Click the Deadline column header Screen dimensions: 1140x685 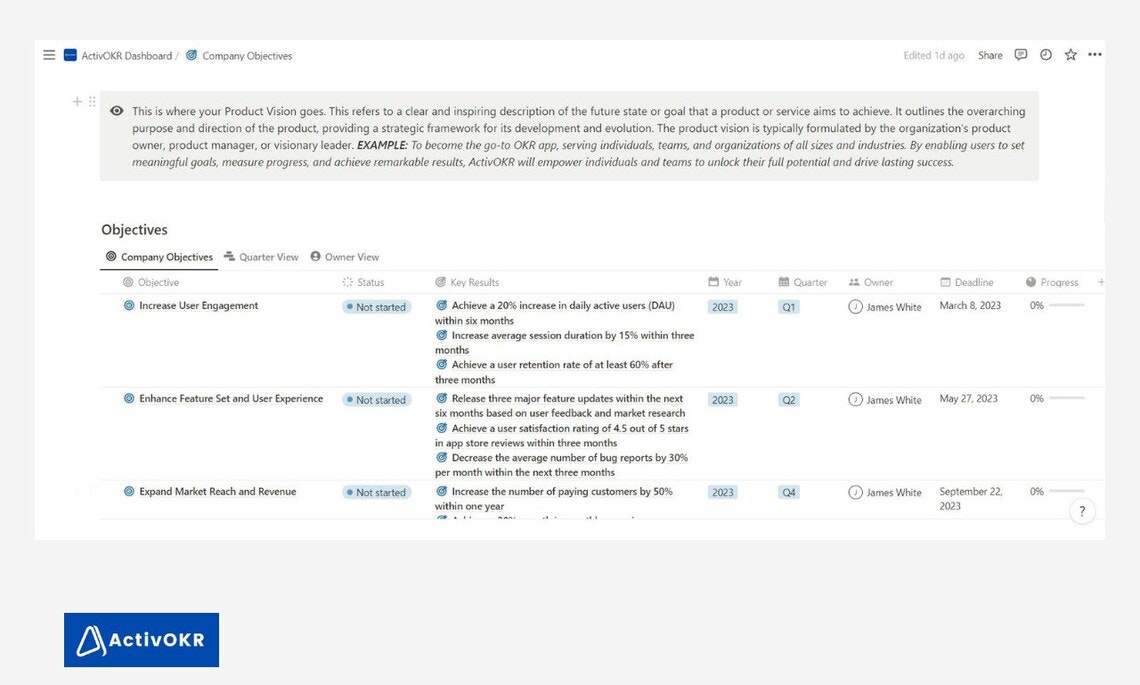966,282
